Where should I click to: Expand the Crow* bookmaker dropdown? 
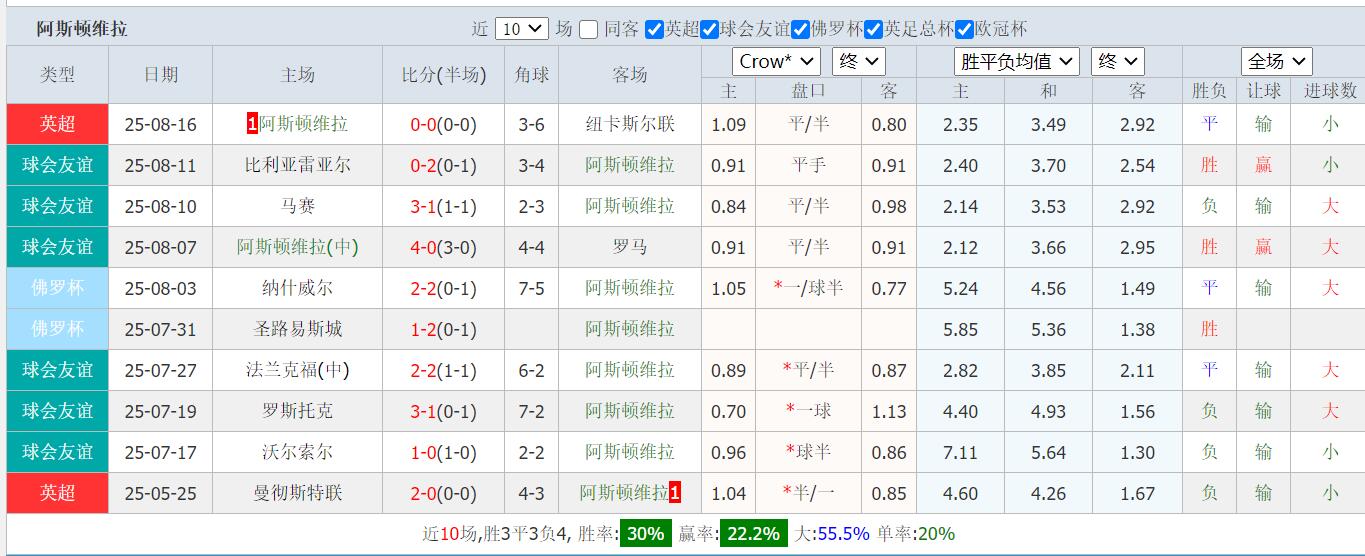pos(776,62)
